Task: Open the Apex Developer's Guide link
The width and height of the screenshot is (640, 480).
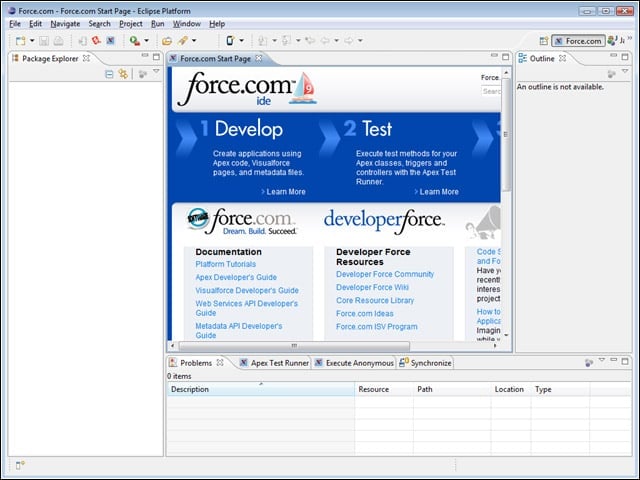Action: point(236,277)
